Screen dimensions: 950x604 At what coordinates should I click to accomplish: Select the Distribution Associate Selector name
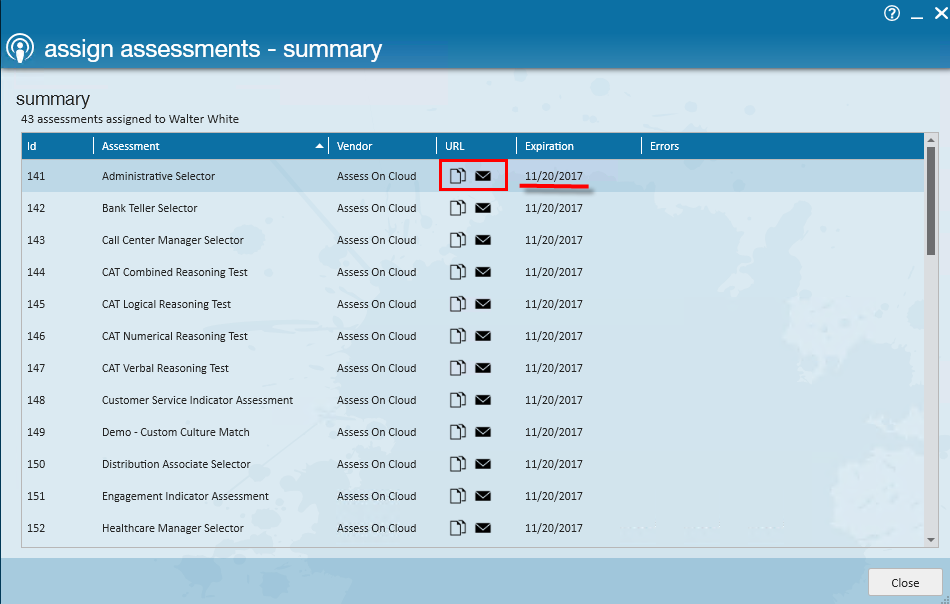click(x=176, y=464)
